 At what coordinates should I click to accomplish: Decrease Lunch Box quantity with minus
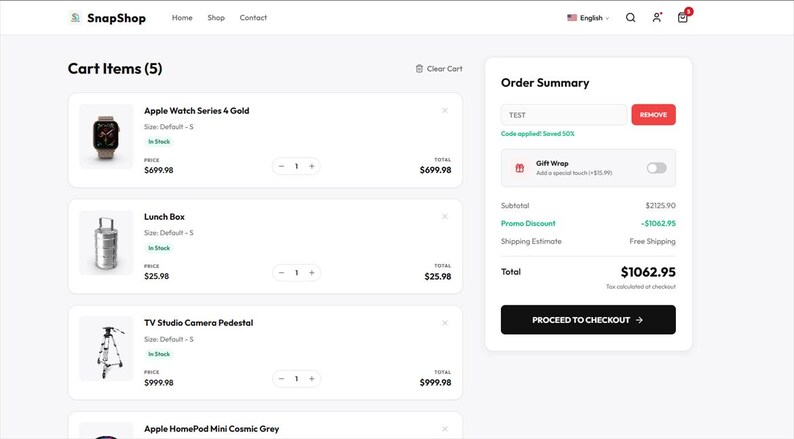click(x=282, y=272)
